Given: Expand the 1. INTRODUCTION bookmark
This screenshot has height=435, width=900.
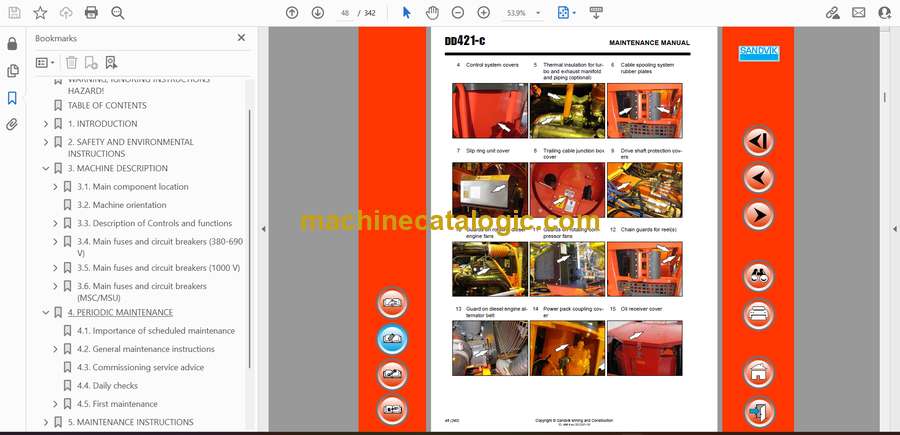Looking at the screenshot, I should [46, 124].
